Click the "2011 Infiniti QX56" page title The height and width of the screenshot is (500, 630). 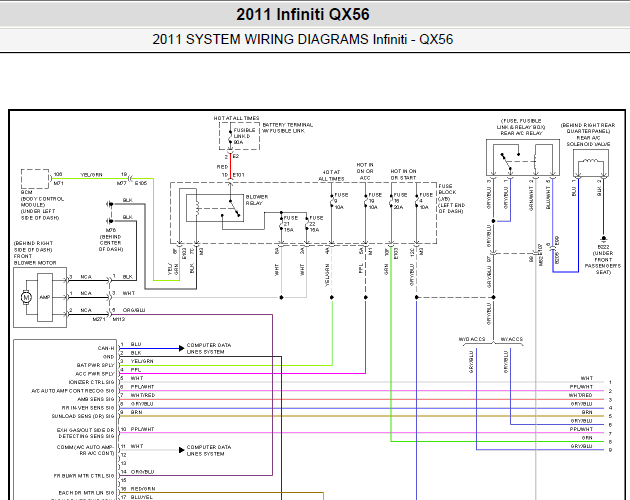[303, 14]
